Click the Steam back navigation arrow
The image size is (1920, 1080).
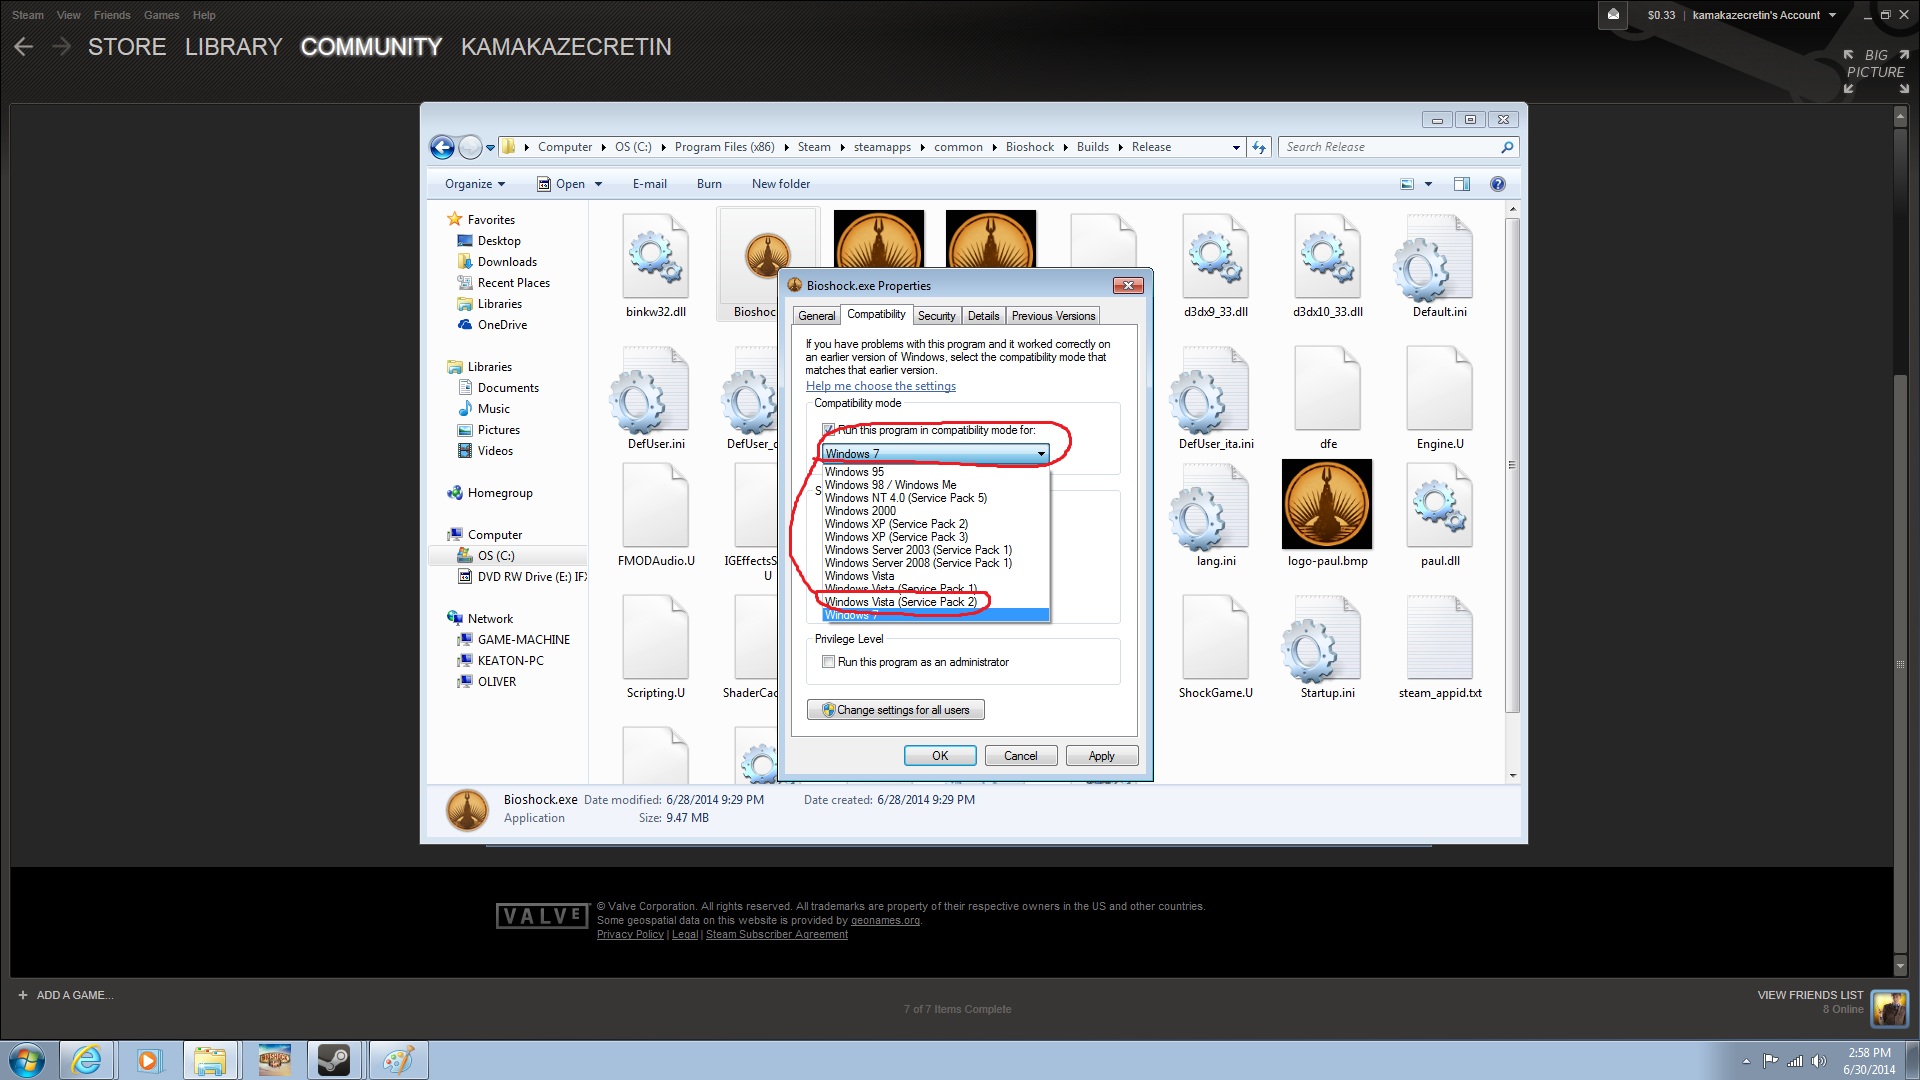24,47
